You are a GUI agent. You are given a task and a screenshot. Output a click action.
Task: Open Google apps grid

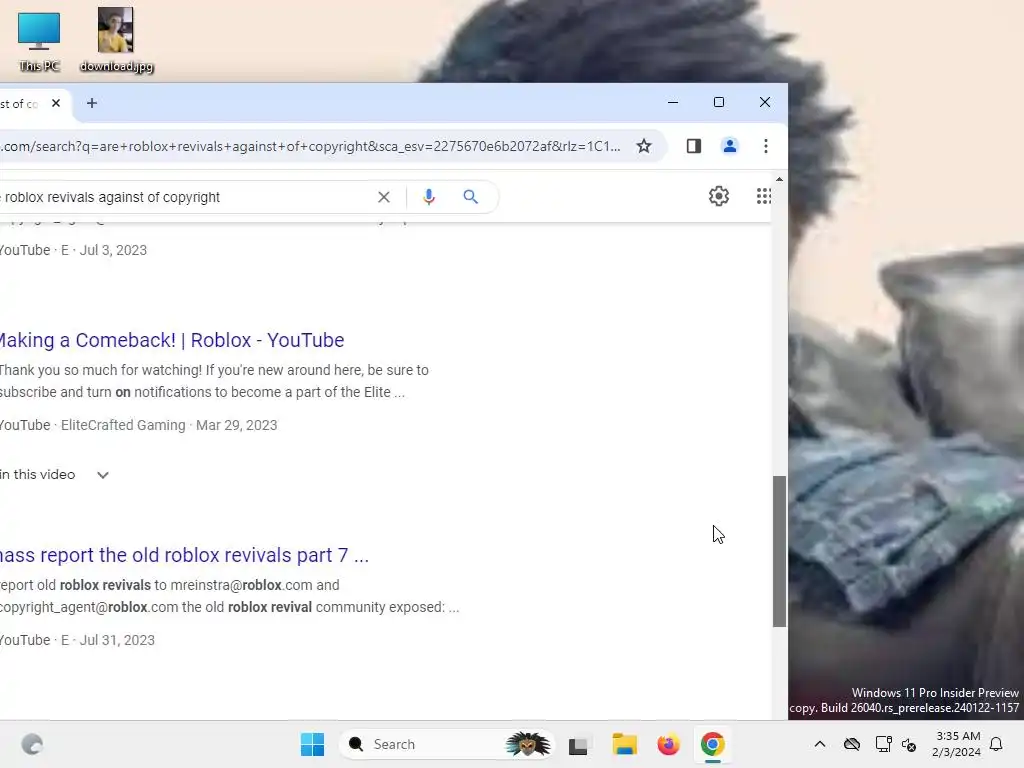[763, 196]
